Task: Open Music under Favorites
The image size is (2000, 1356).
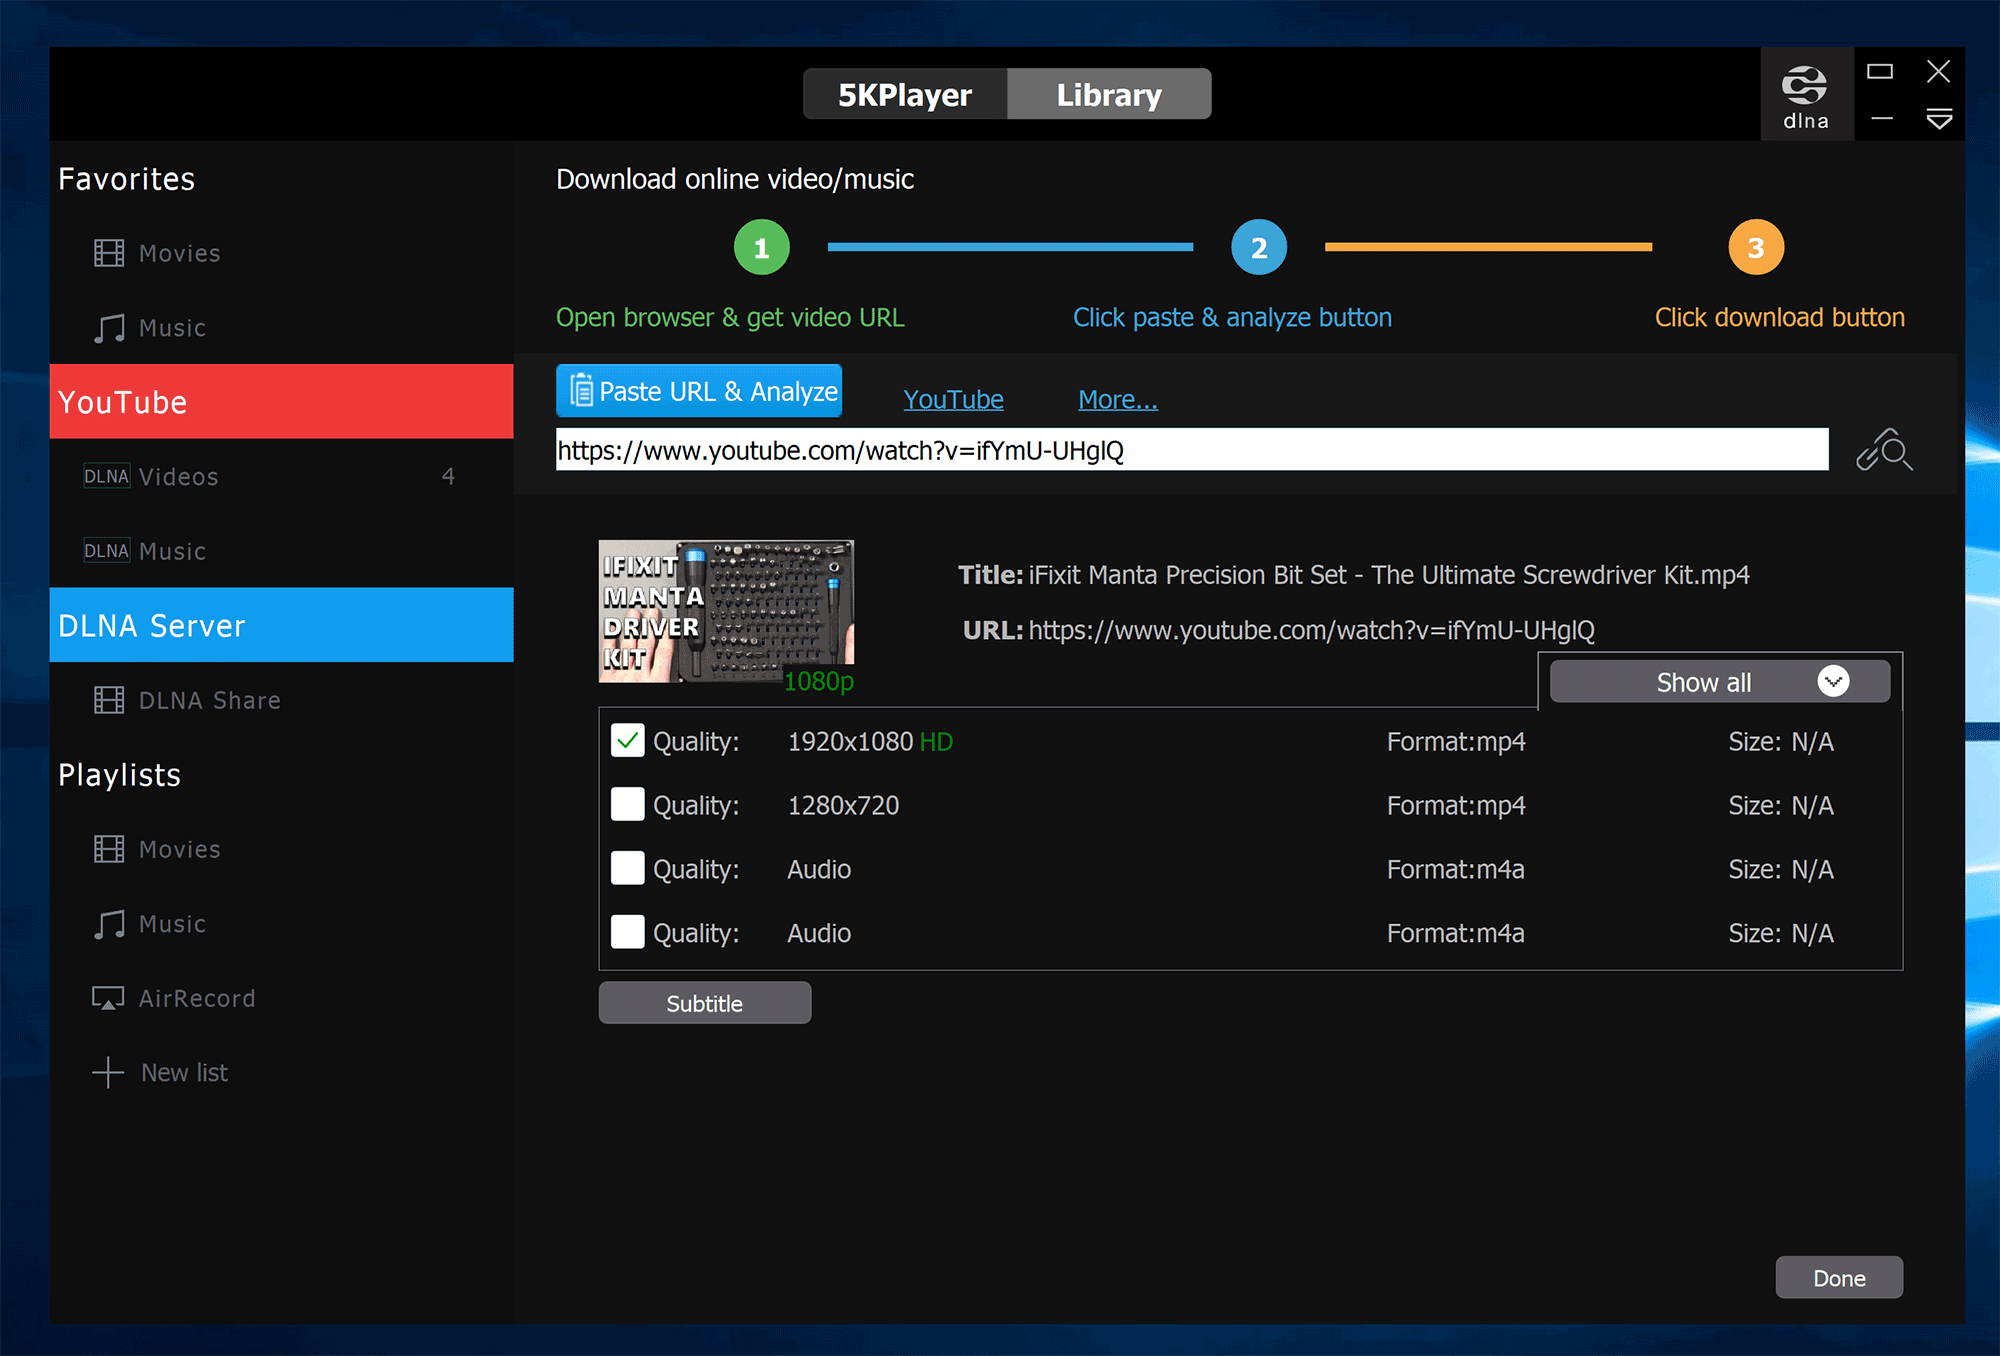Action: [x=281, y=328]
